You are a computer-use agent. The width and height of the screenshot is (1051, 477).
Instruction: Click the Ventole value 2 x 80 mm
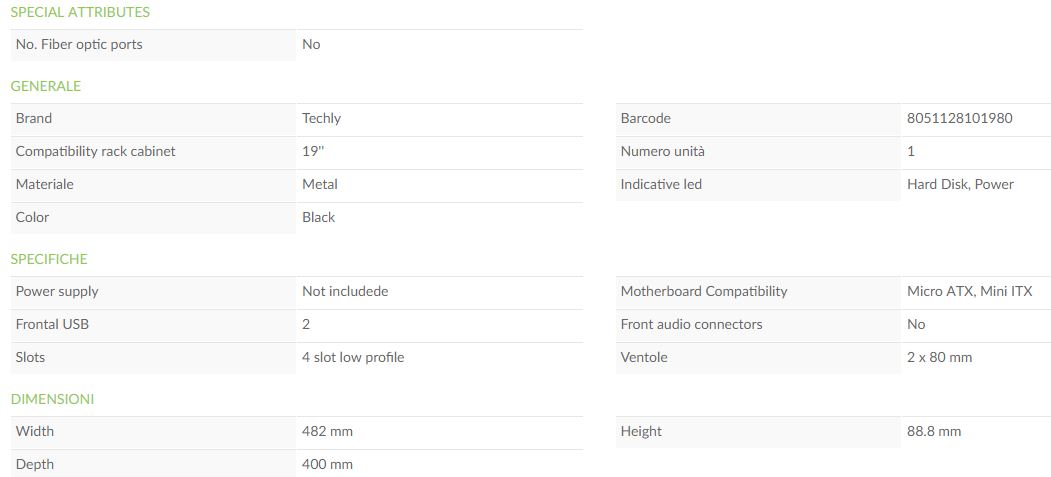pos(939,357)
